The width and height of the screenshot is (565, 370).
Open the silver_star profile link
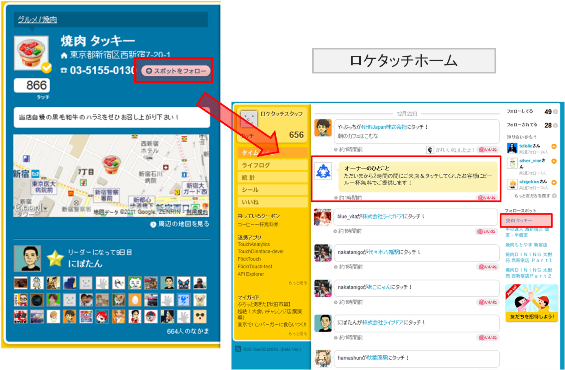coord(530,161)
